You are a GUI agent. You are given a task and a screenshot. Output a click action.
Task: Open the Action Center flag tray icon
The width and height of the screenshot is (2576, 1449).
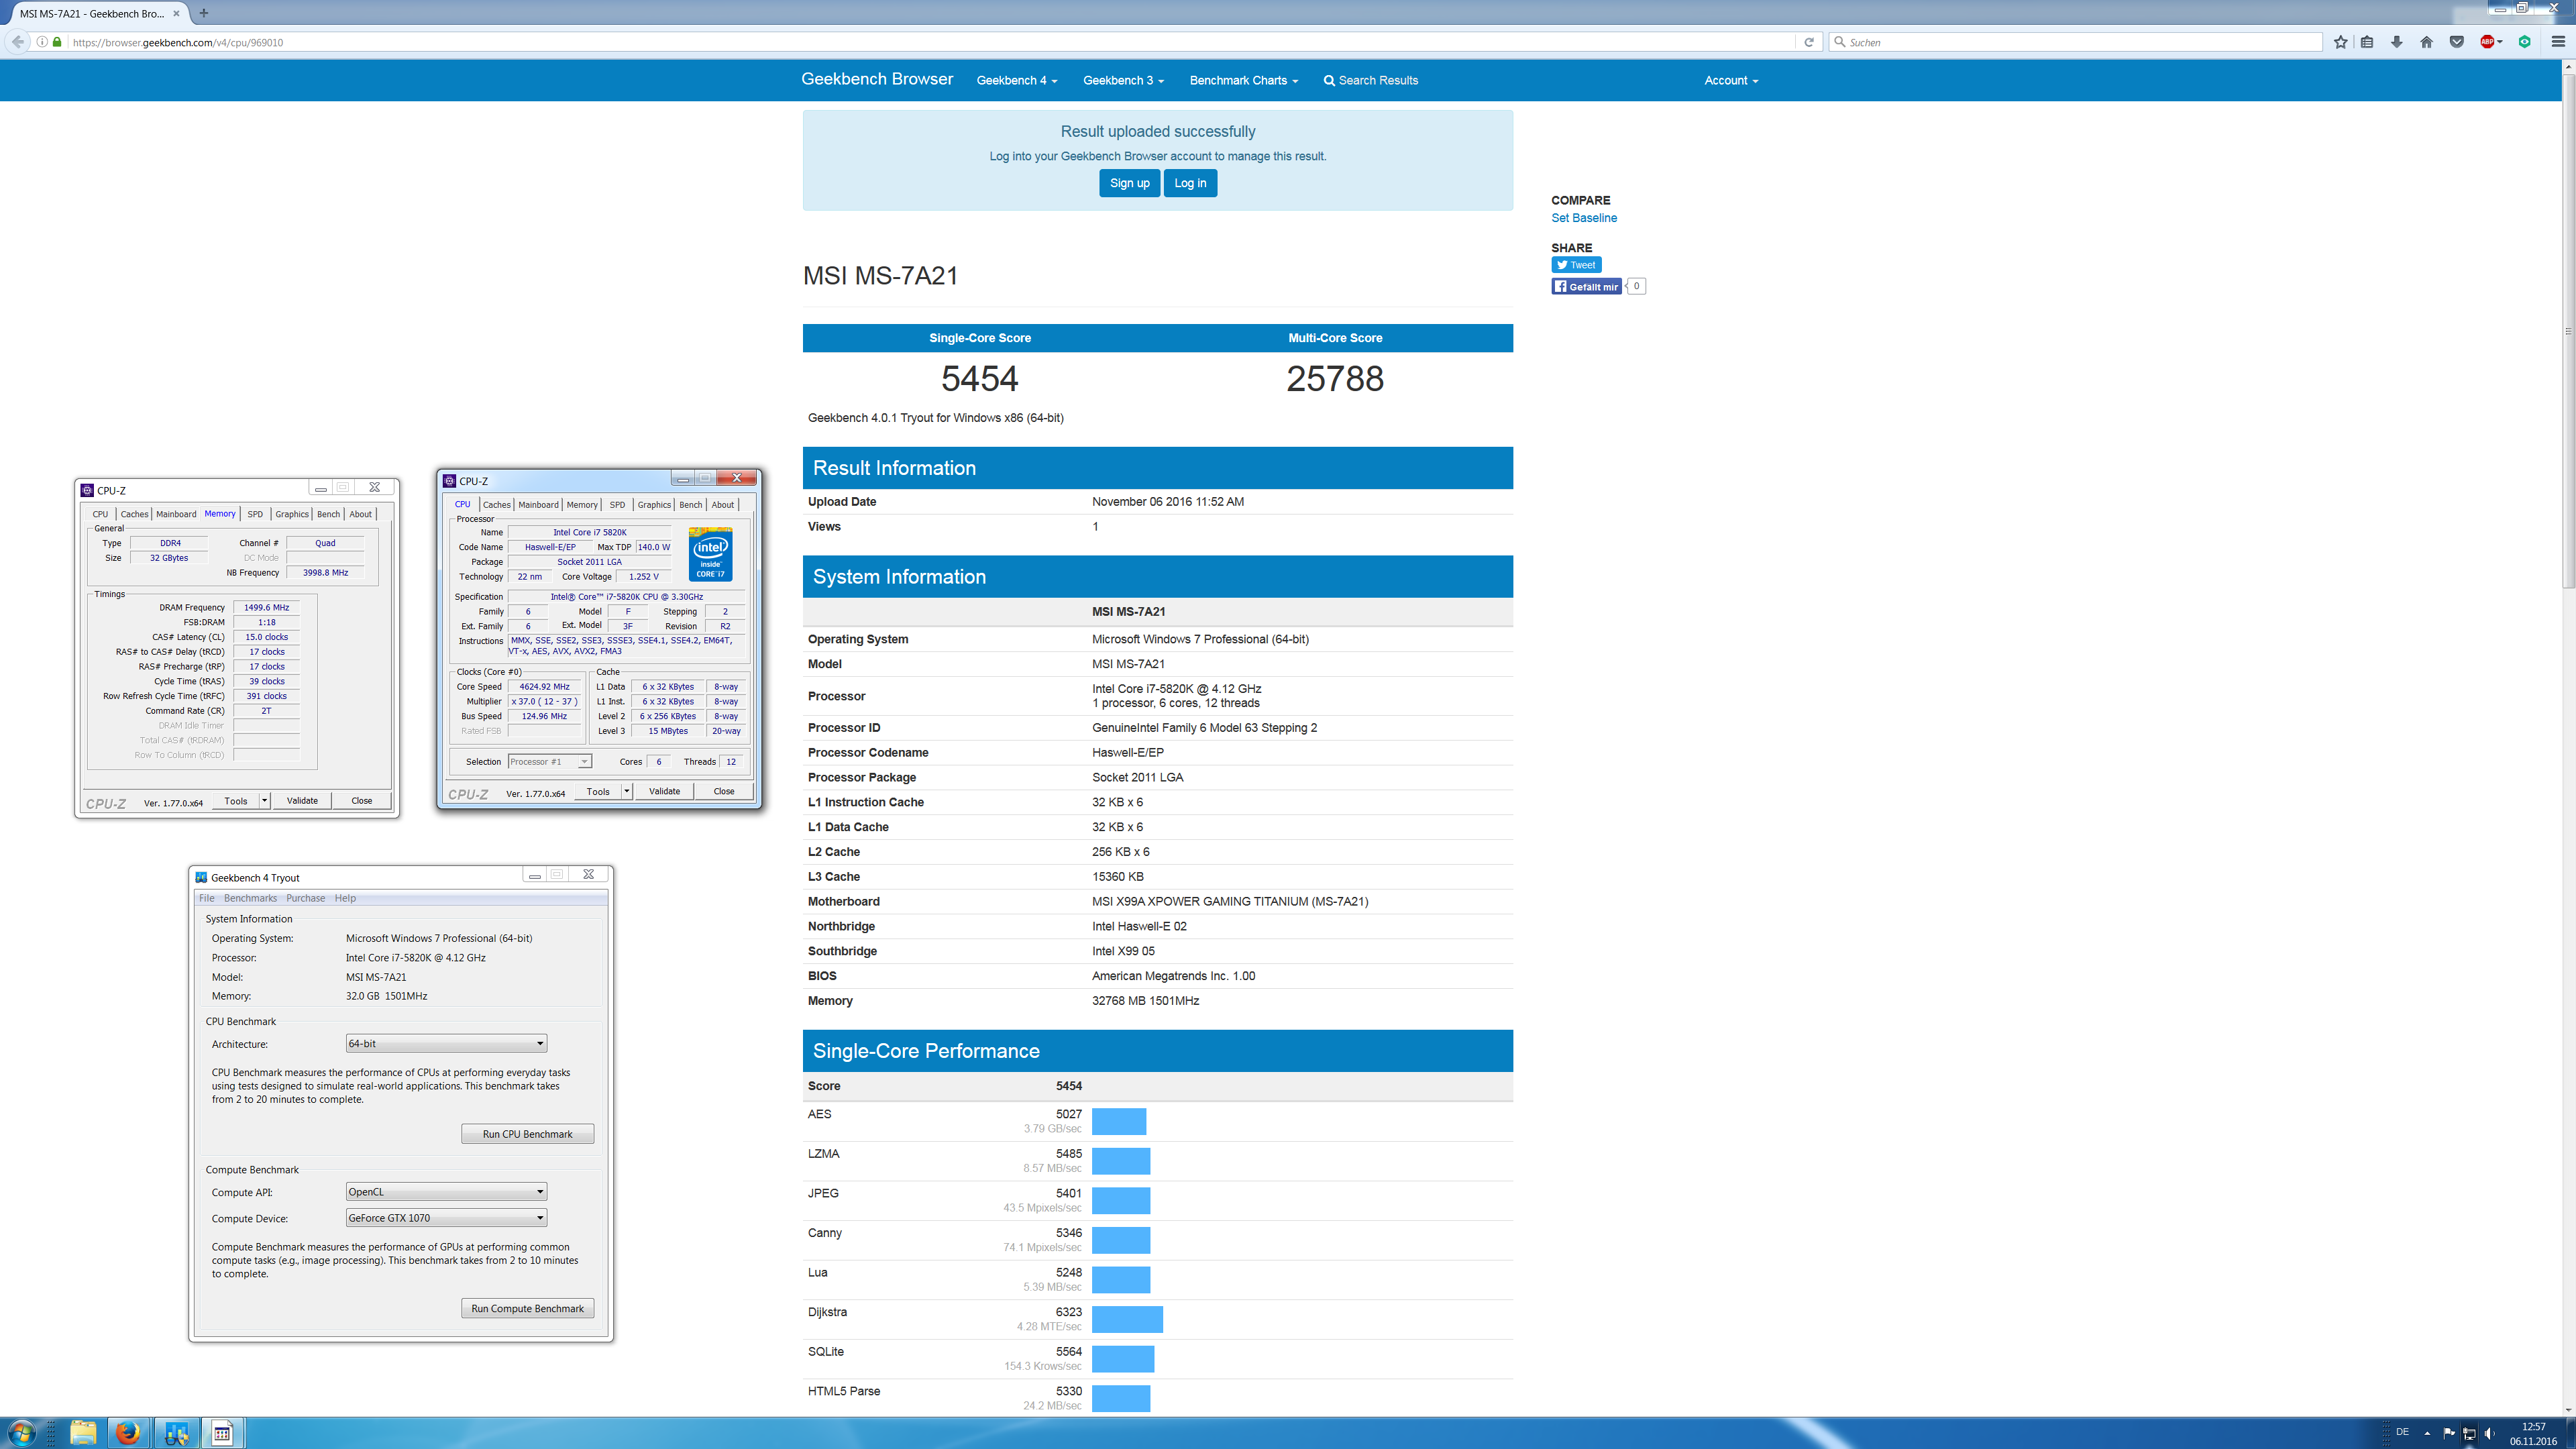[x=2449, y=1433]
